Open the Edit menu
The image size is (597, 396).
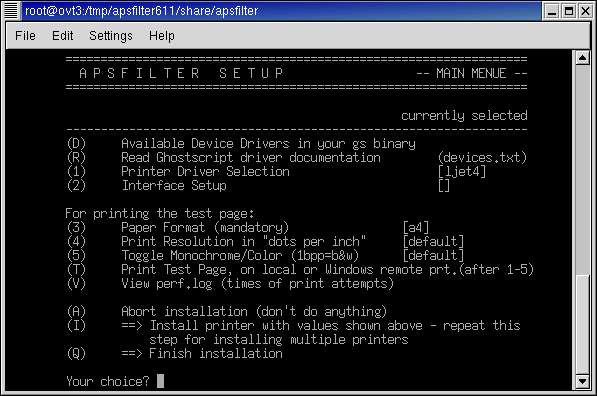[62, 36]
